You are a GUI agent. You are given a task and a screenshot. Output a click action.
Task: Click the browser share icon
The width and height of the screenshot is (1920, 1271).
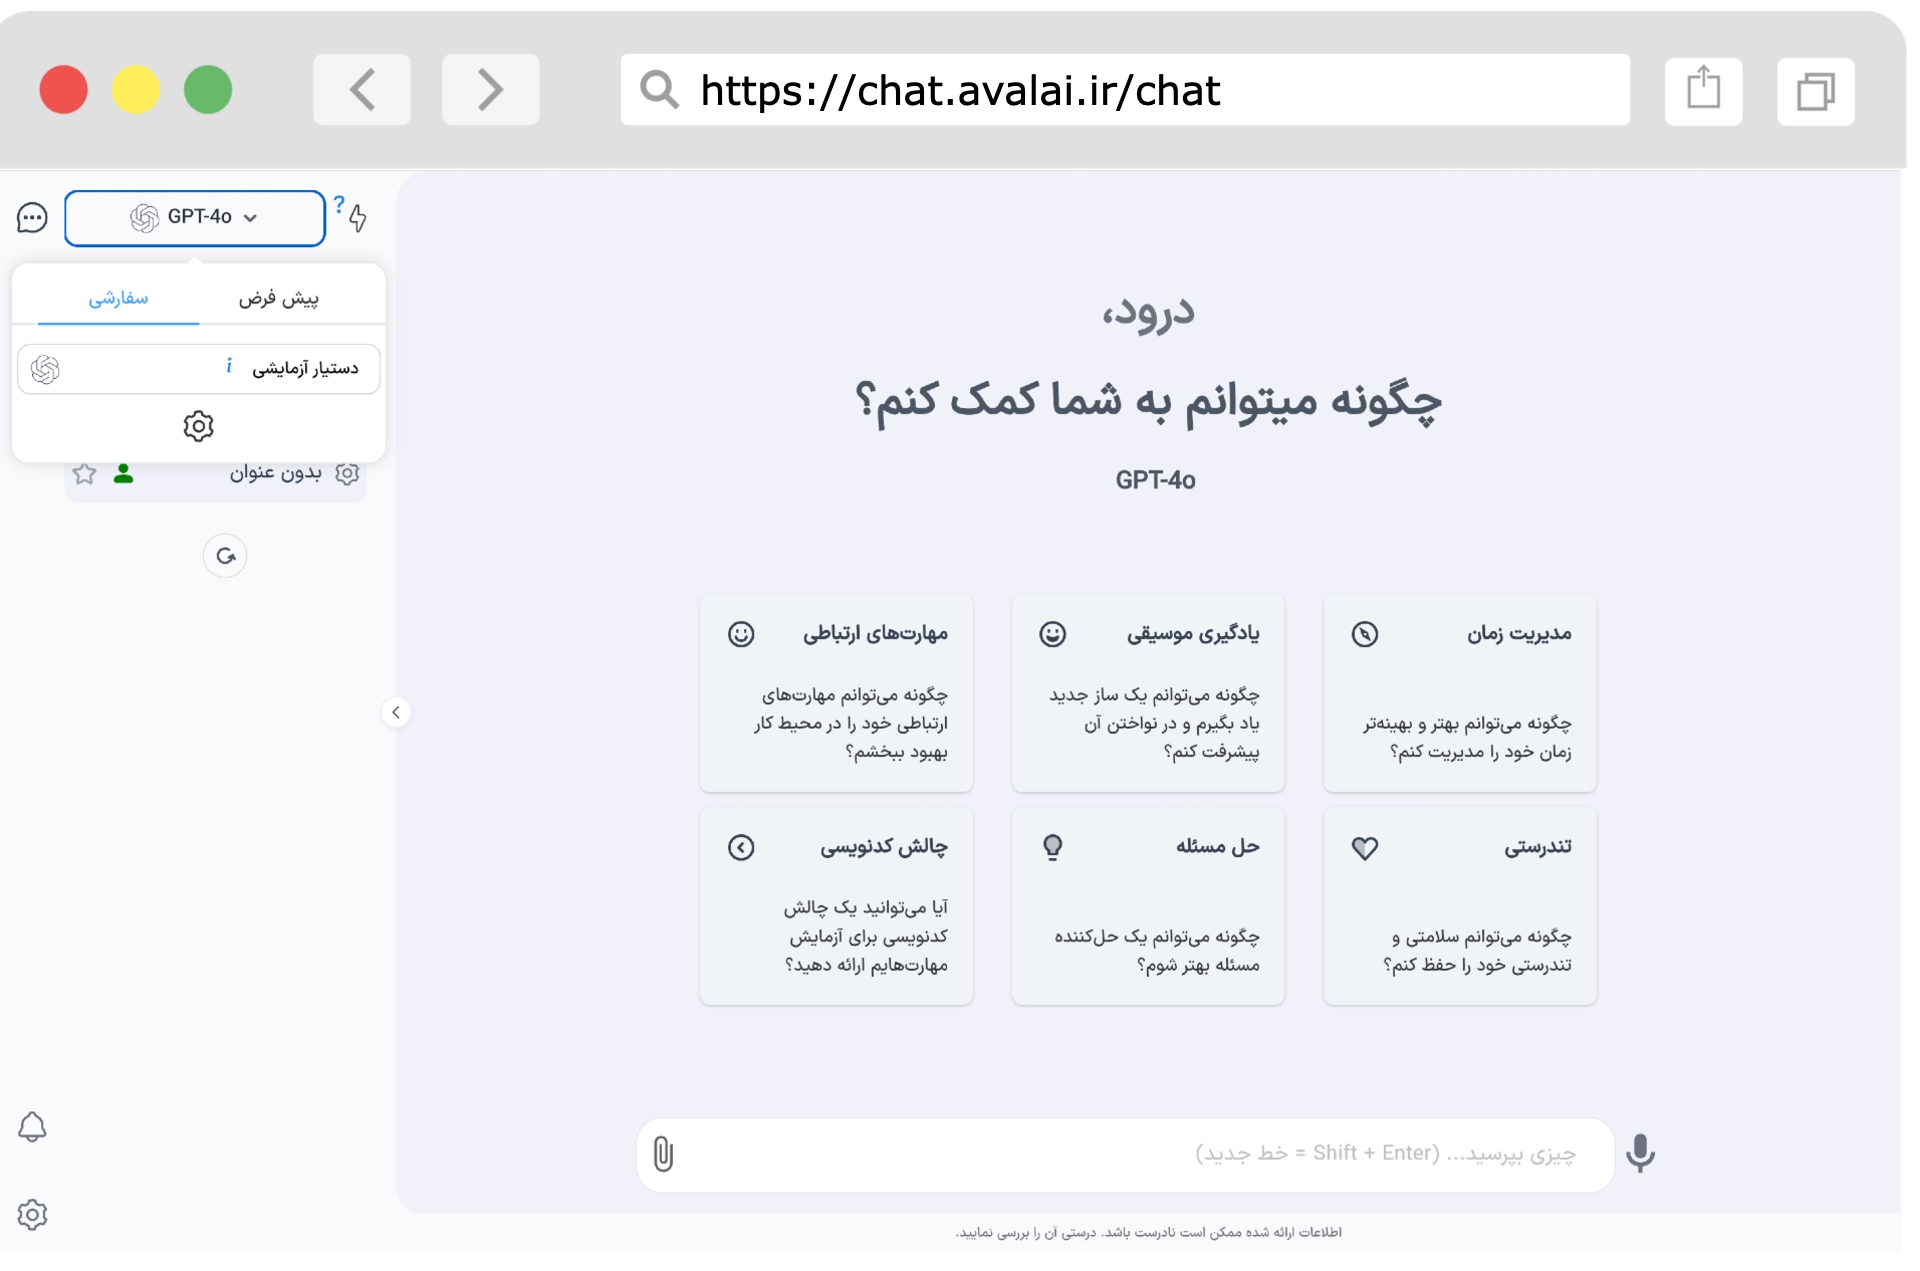tap(1704, 91)
